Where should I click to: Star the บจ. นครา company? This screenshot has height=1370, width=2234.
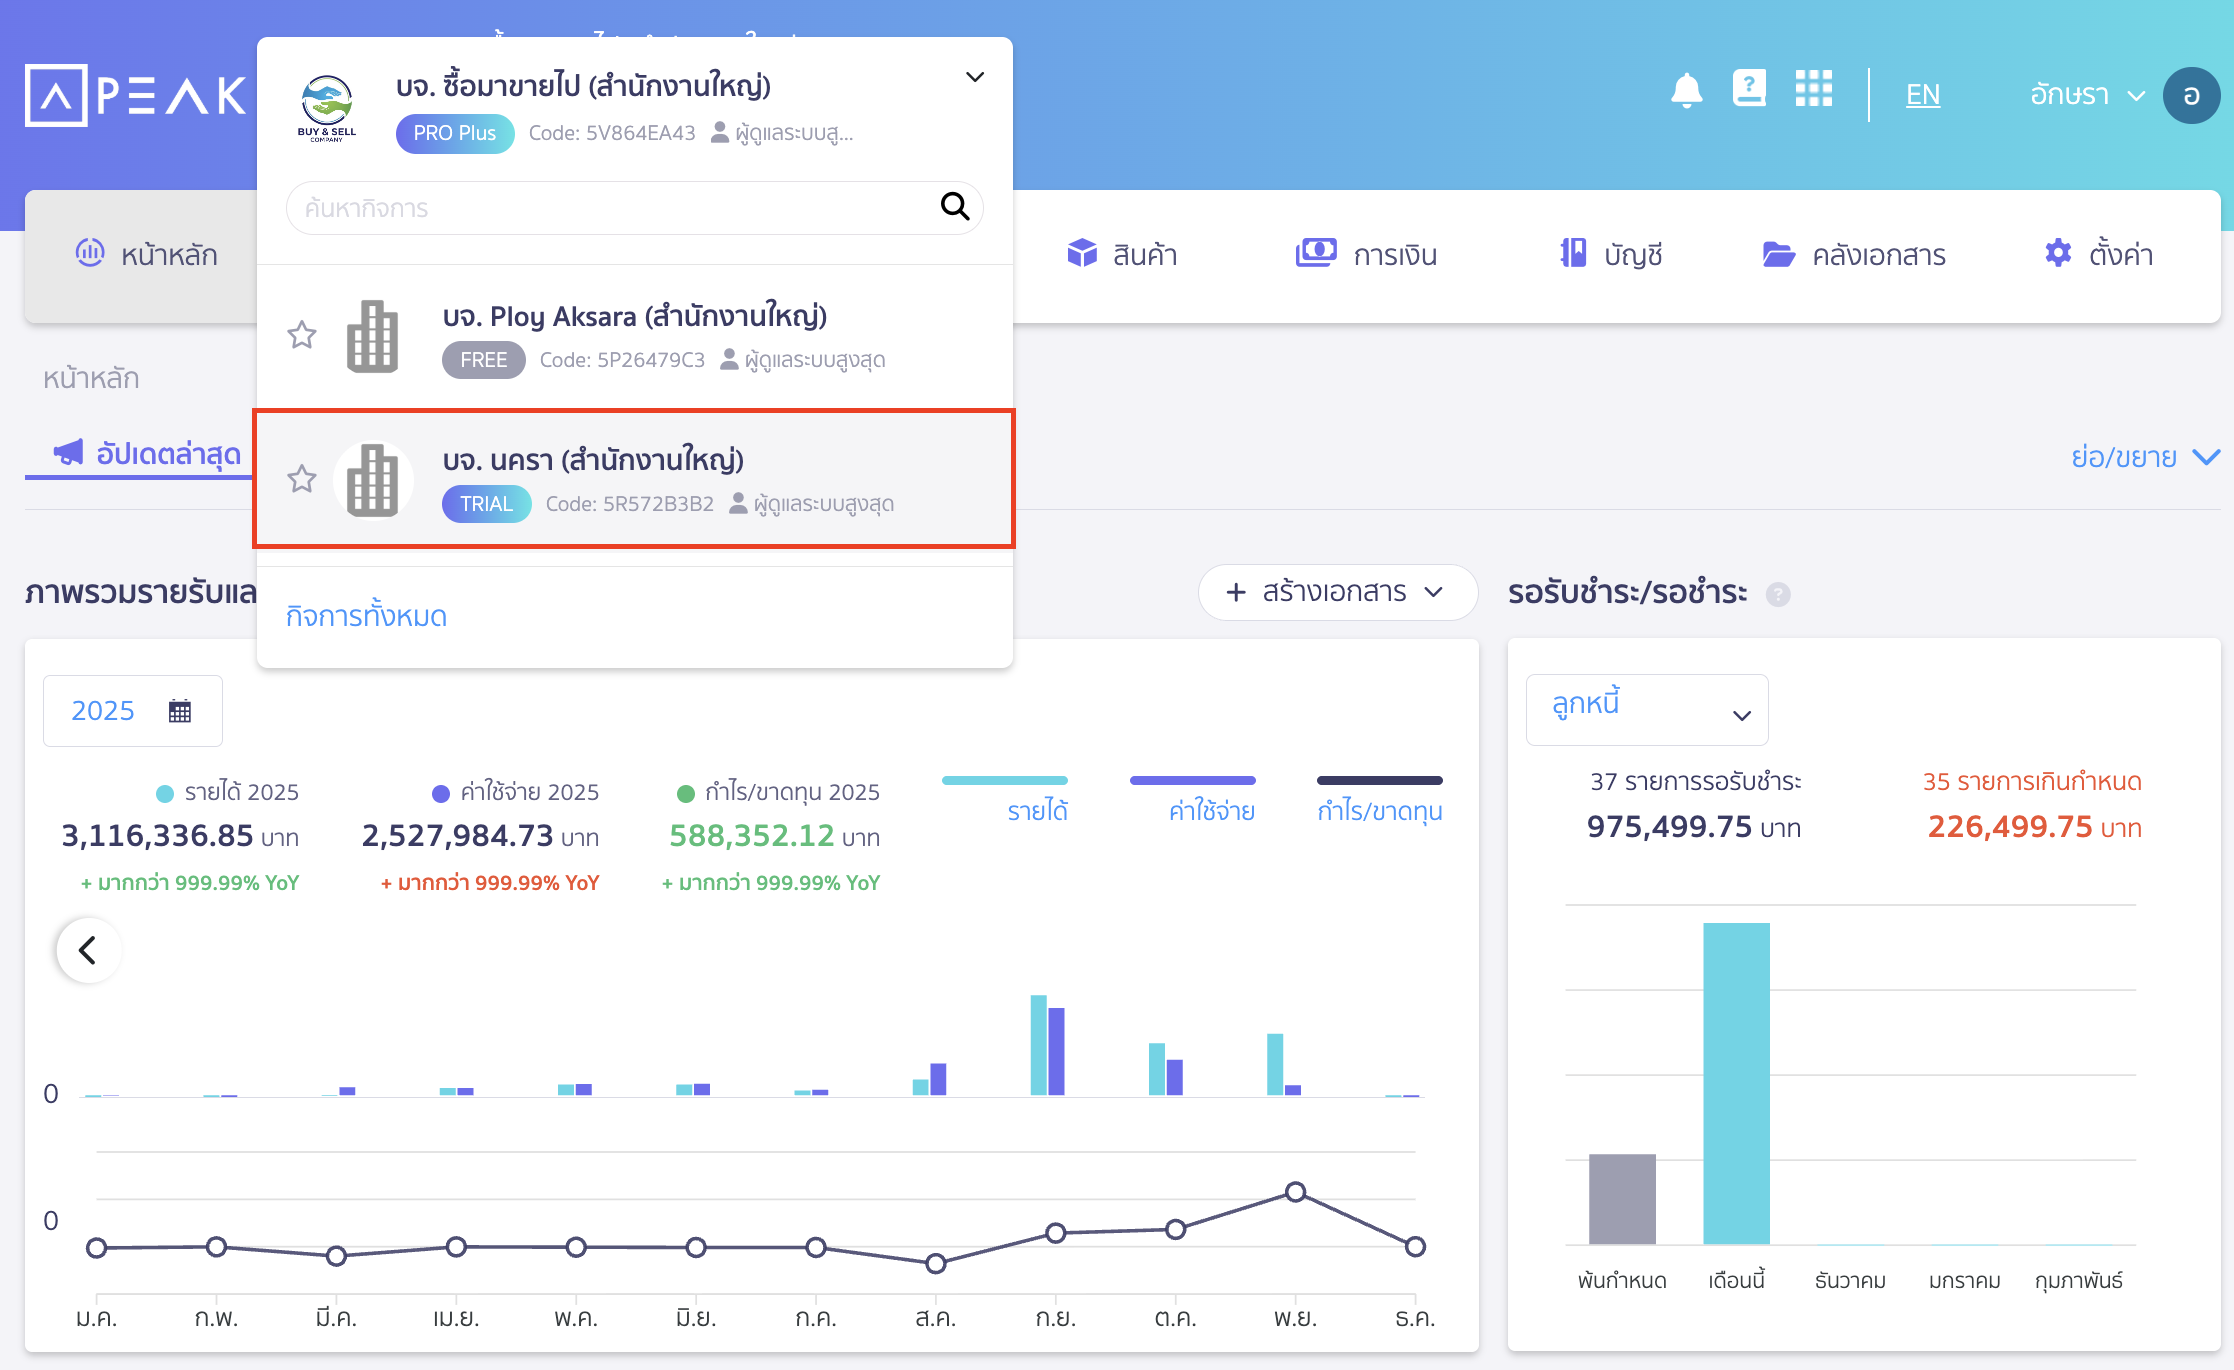click(301, 480)
